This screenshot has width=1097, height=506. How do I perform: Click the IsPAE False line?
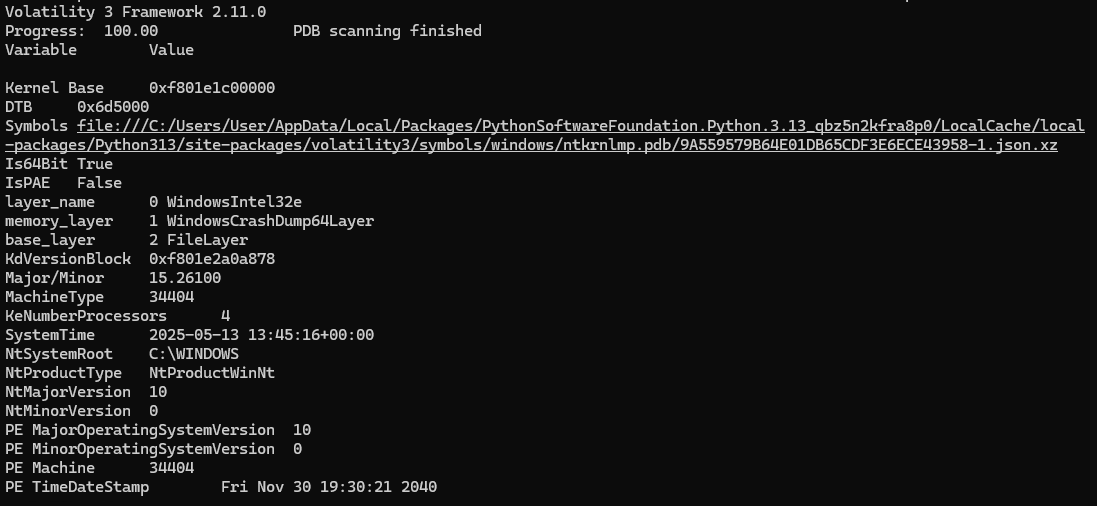click(x=64, y=183)
